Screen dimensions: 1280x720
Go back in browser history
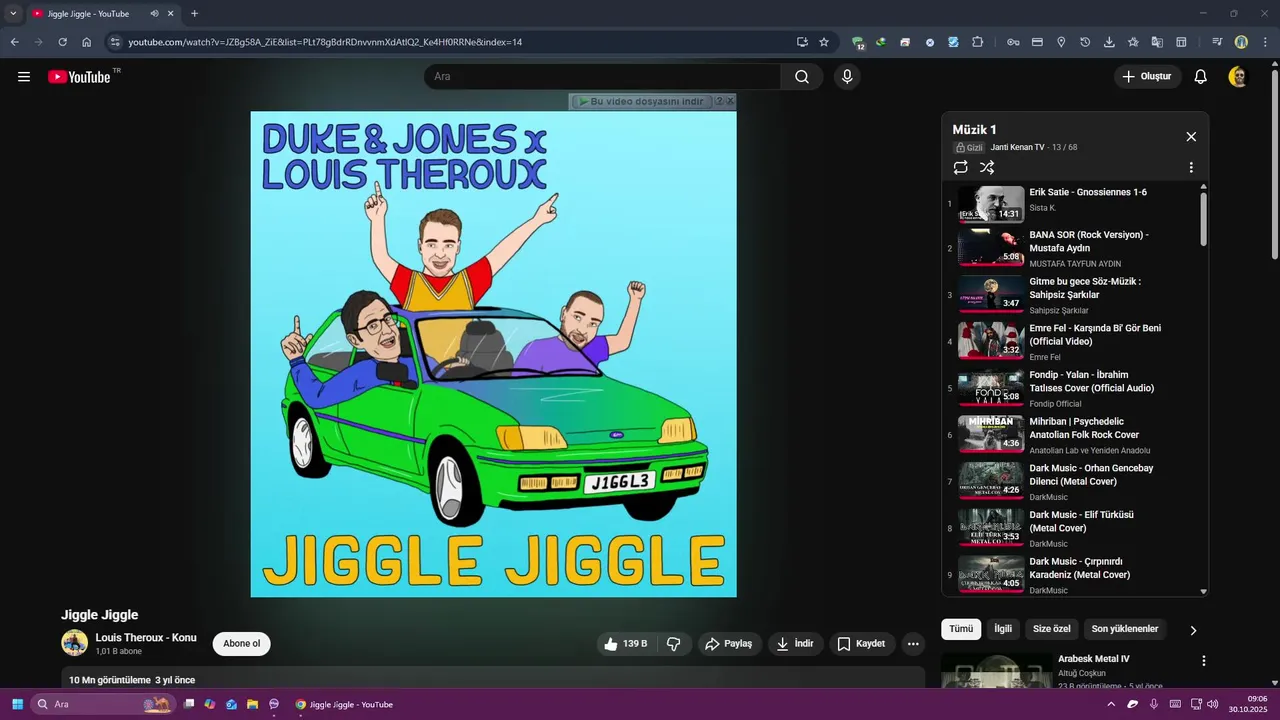[x=14, y=42]
